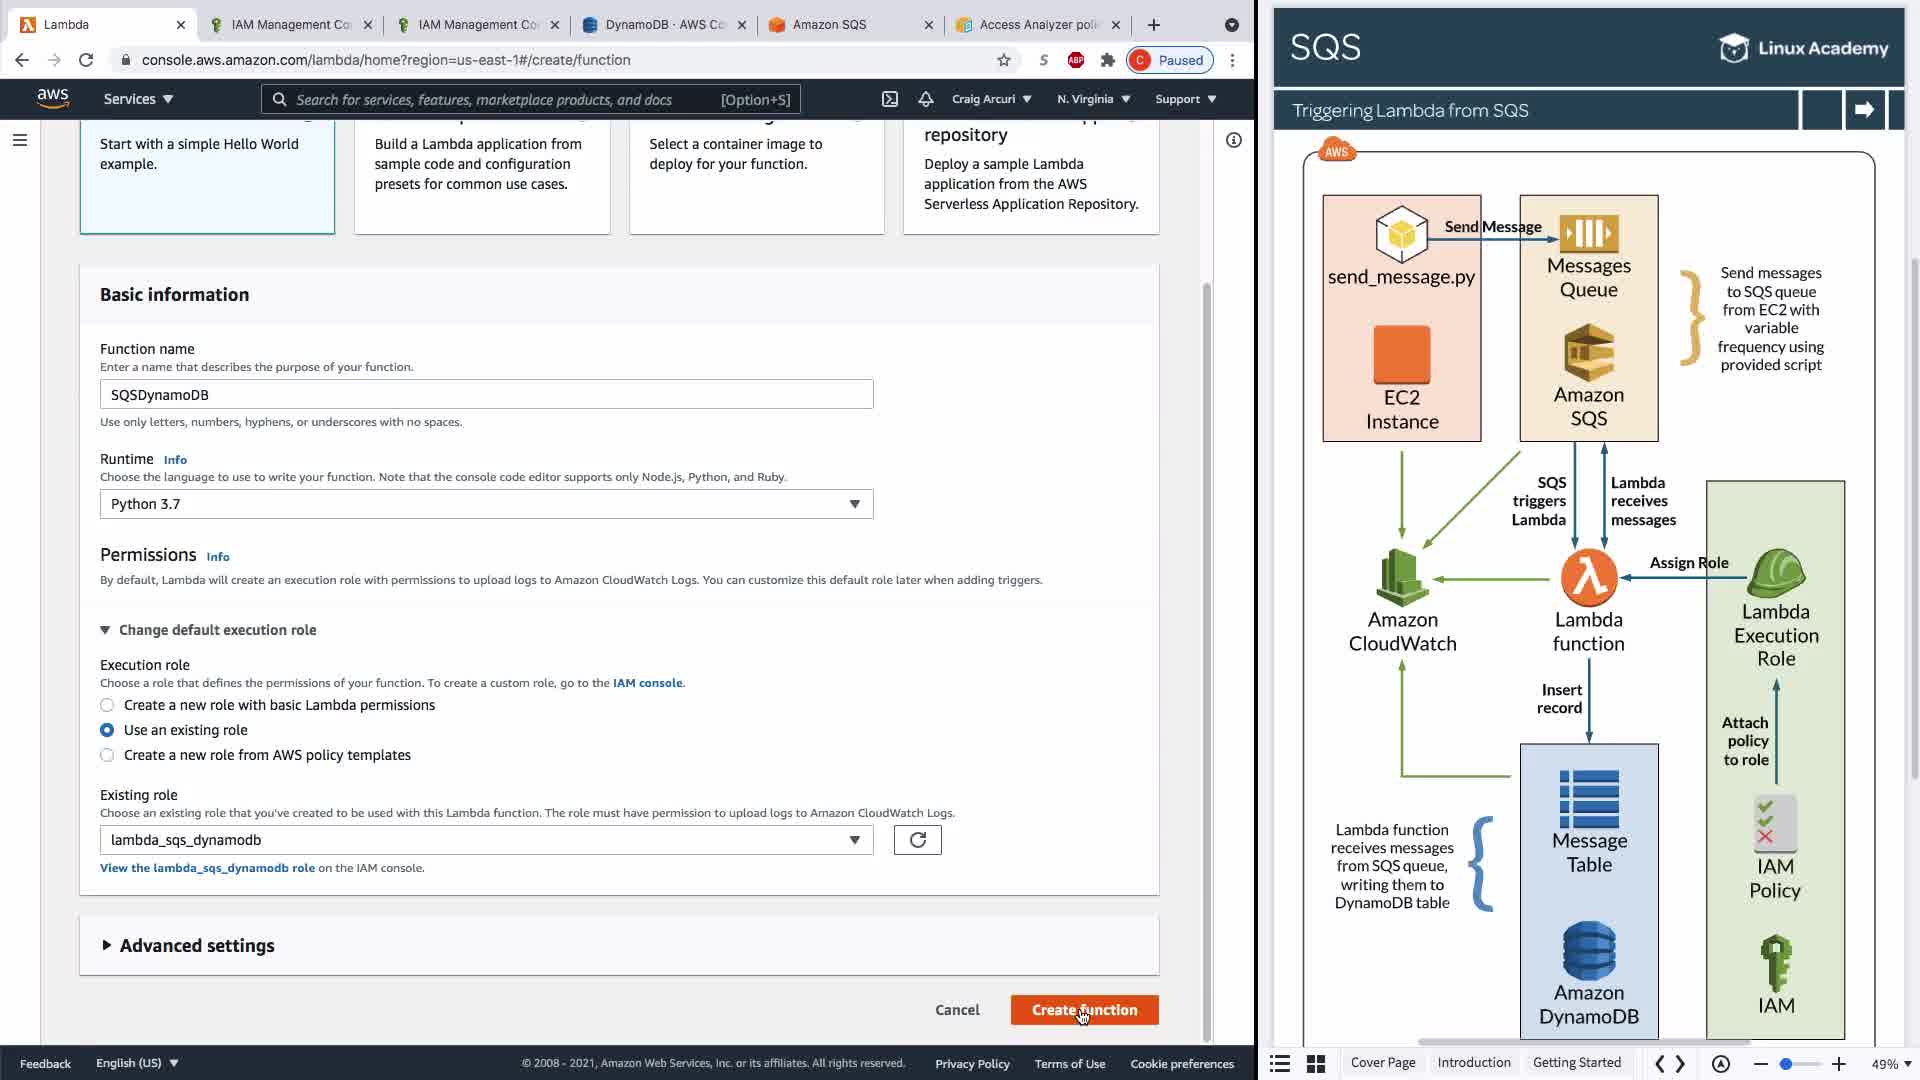
Task: Click the next-page arrow in Linux Academy header
Action: point(1863,110)
